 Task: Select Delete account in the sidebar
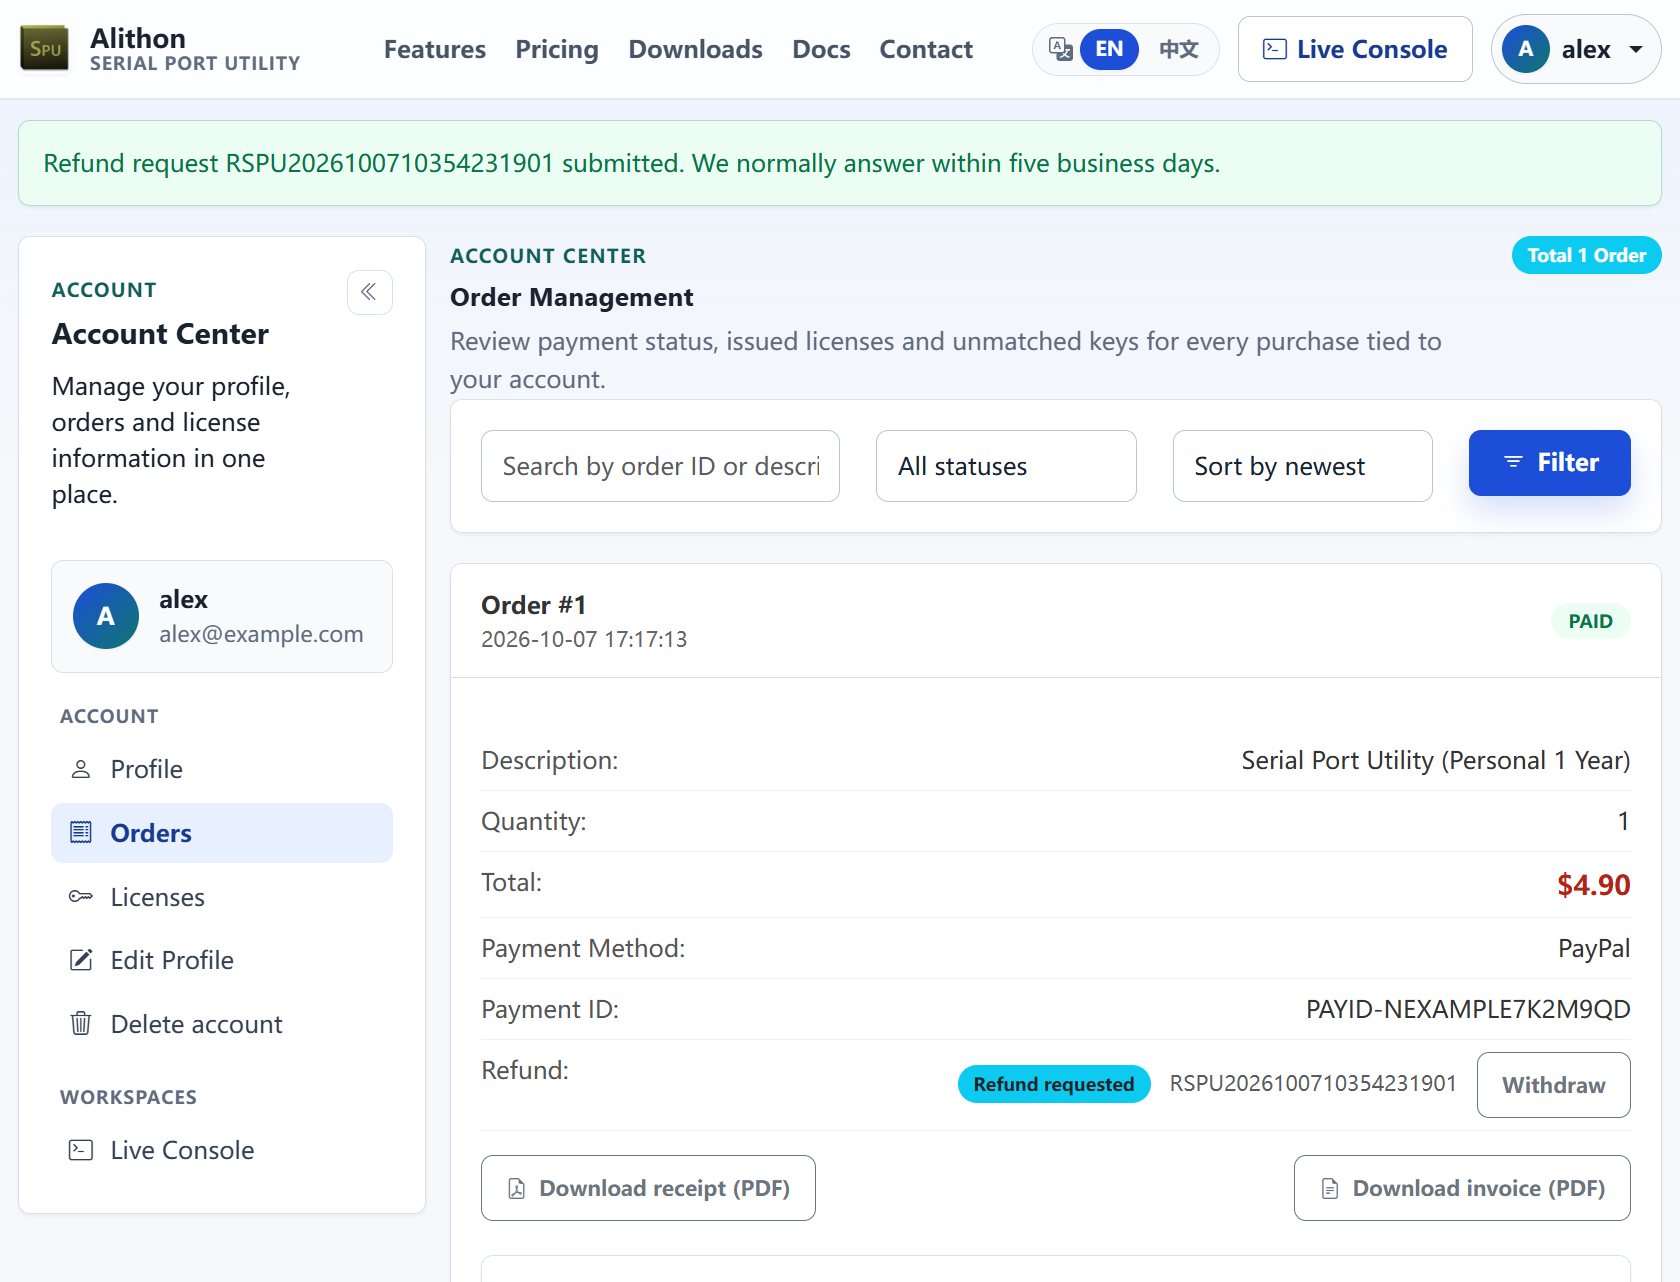(222, 1024)
